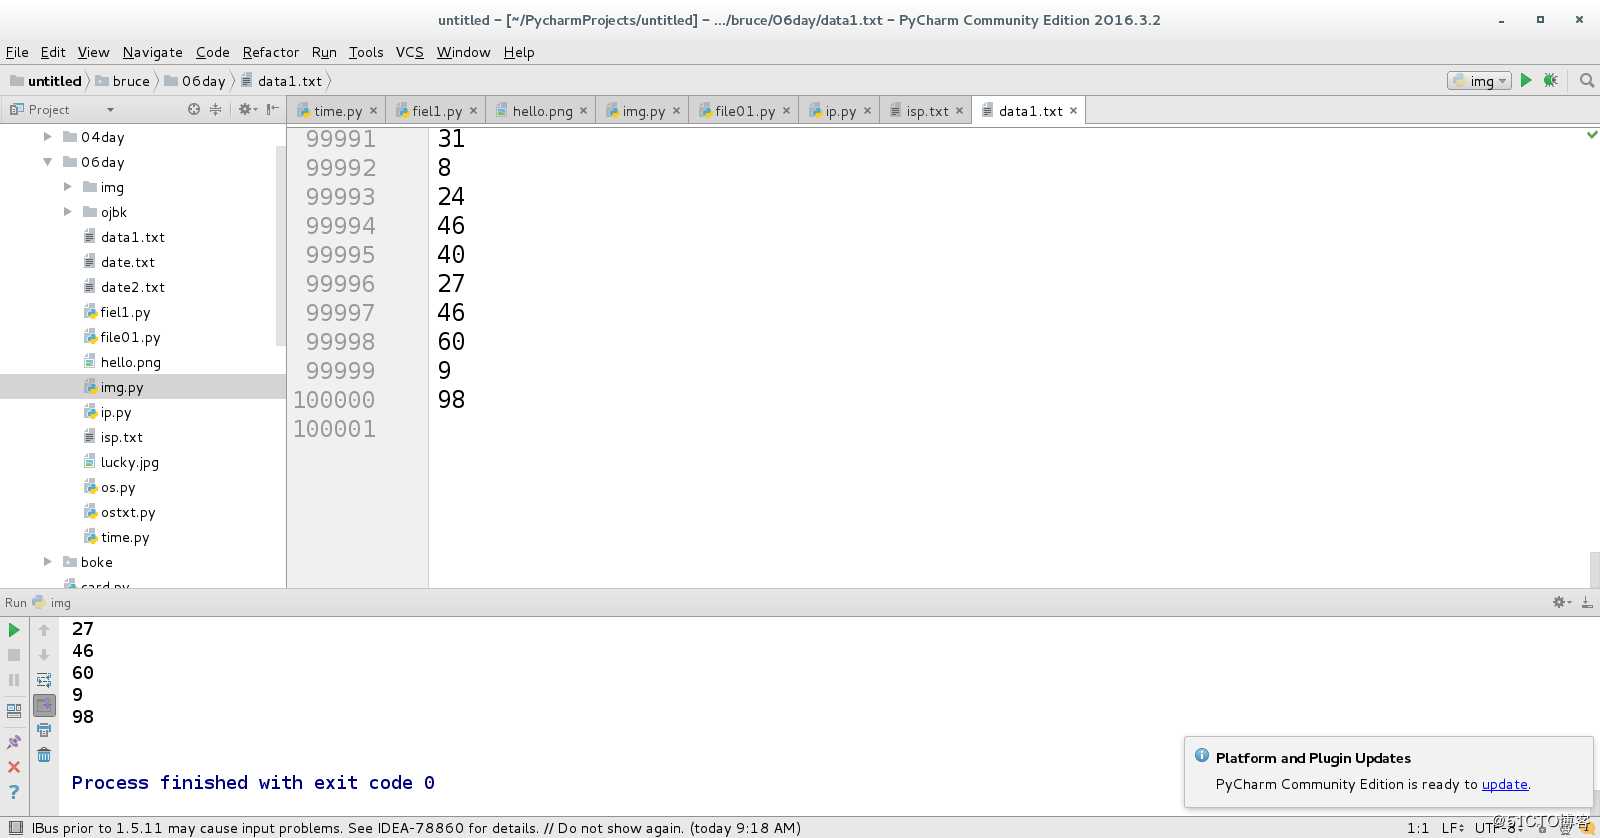This screenshot has width=1600, height=838.
Task: Open the Tools menu
Action: 366,52
